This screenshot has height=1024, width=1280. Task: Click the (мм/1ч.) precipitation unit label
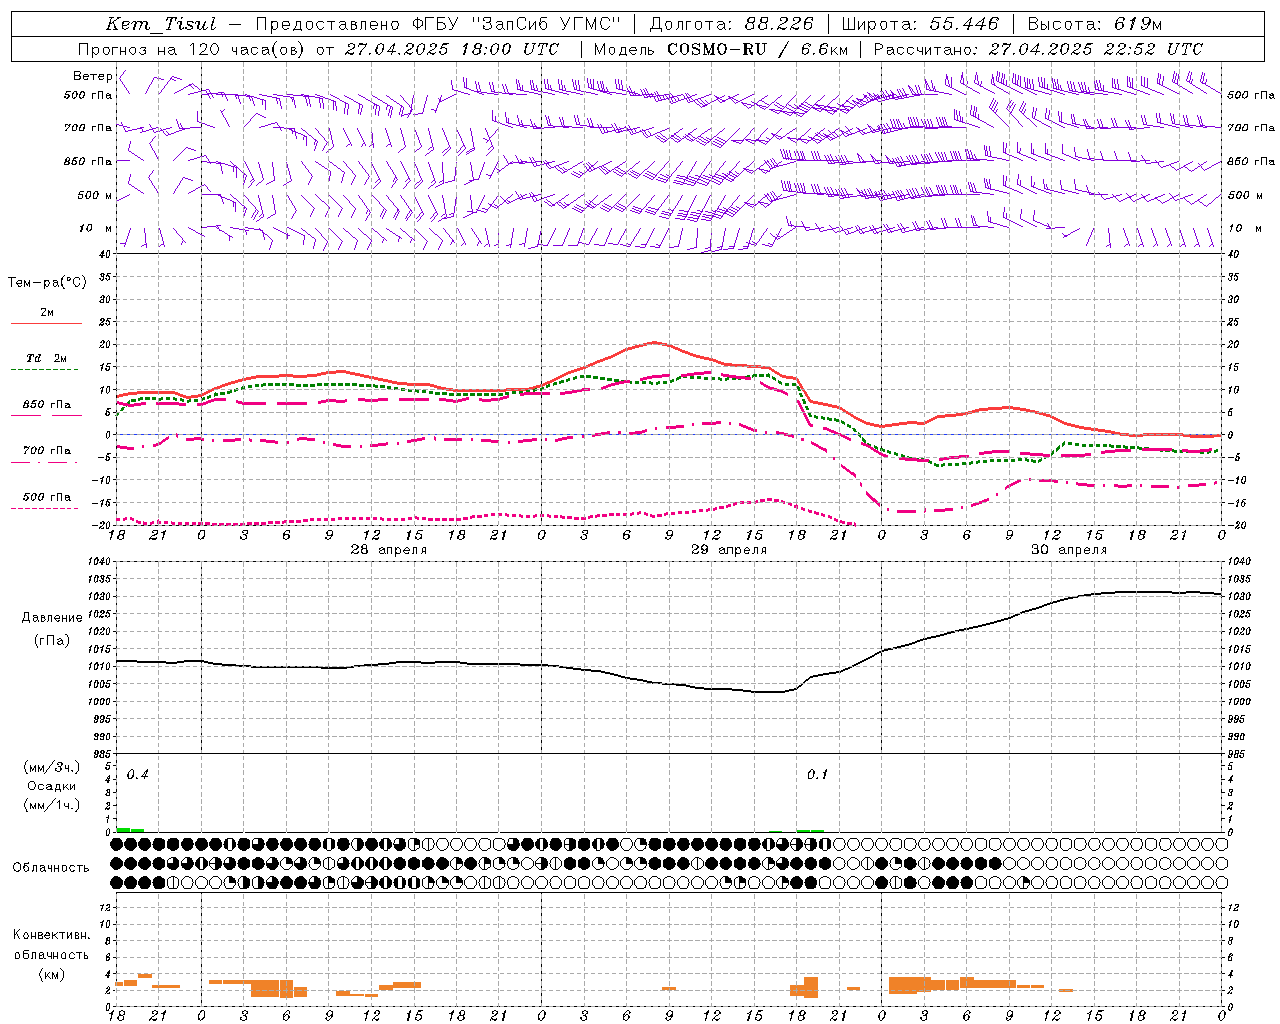[51, 805]
